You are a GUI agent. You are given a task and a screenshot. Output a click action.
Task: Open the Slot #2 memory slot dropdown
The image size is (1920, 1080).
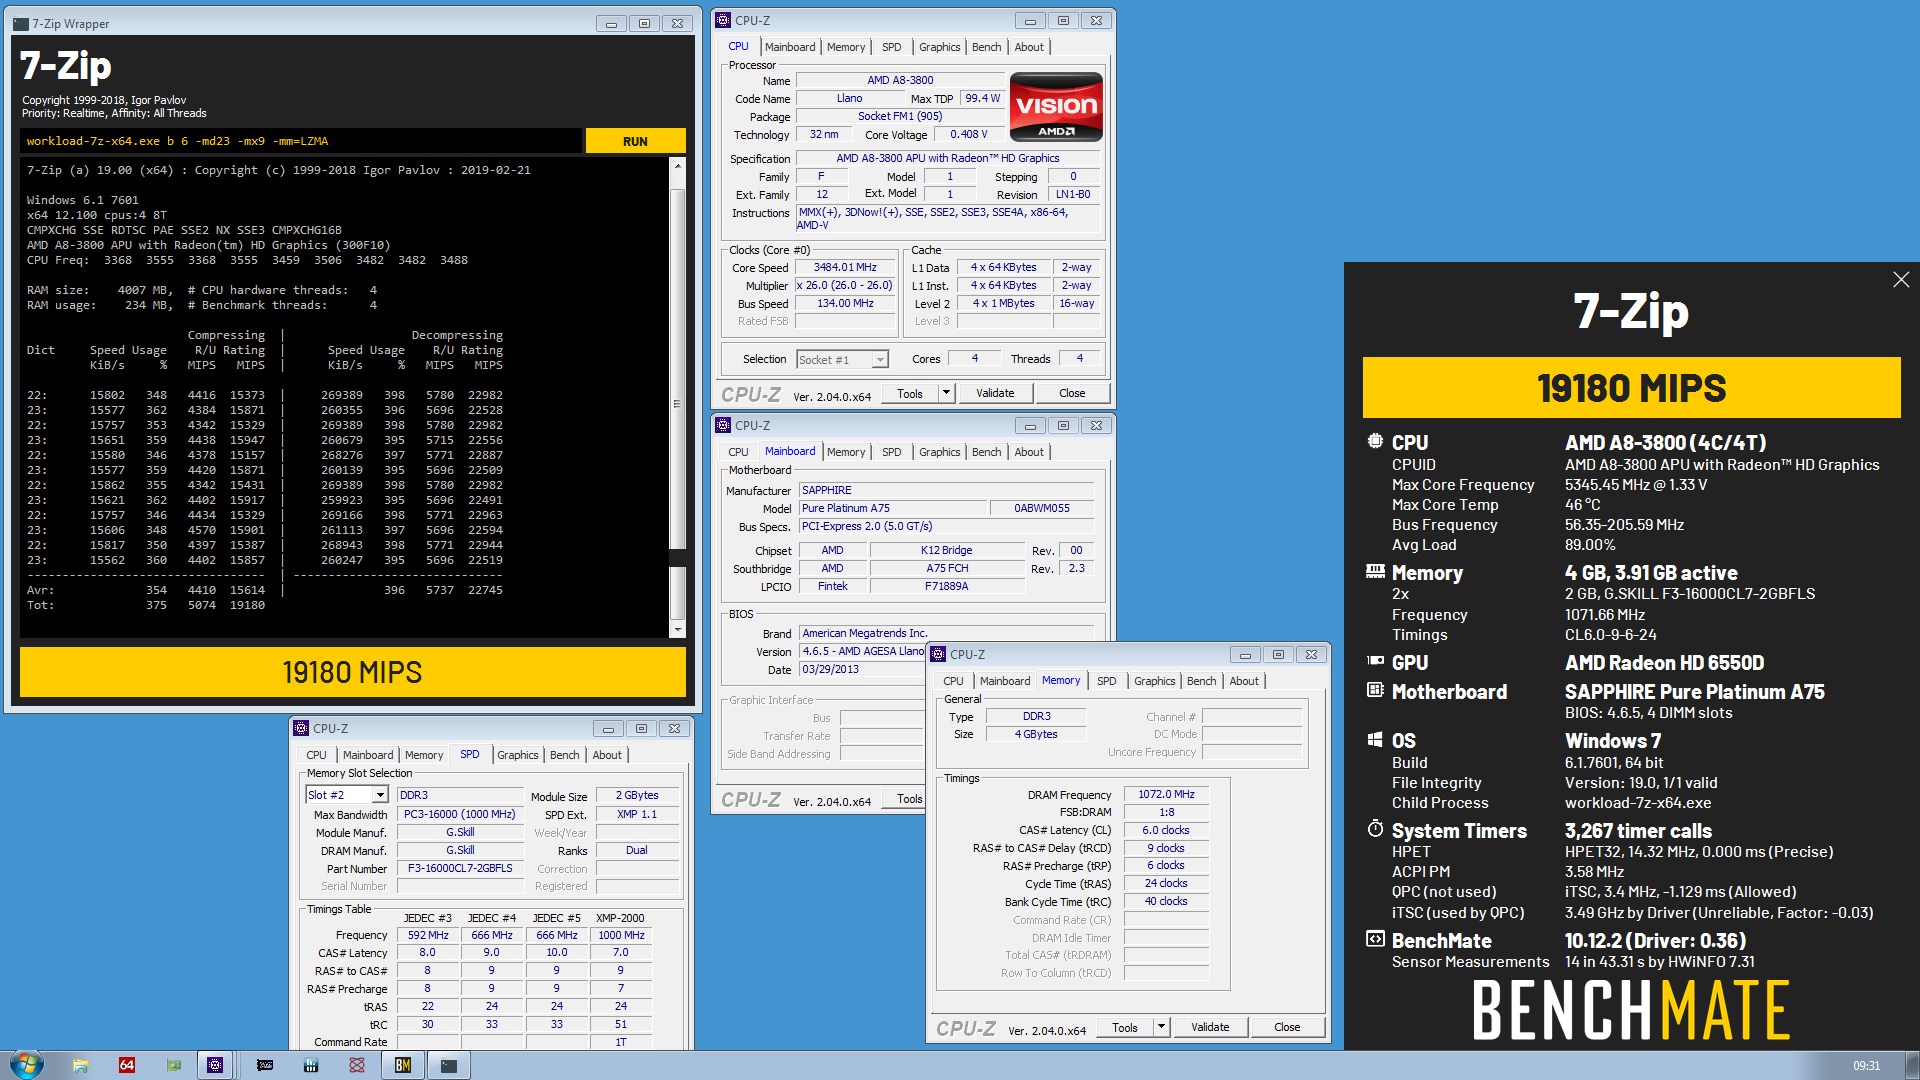(x=346, y=795)
